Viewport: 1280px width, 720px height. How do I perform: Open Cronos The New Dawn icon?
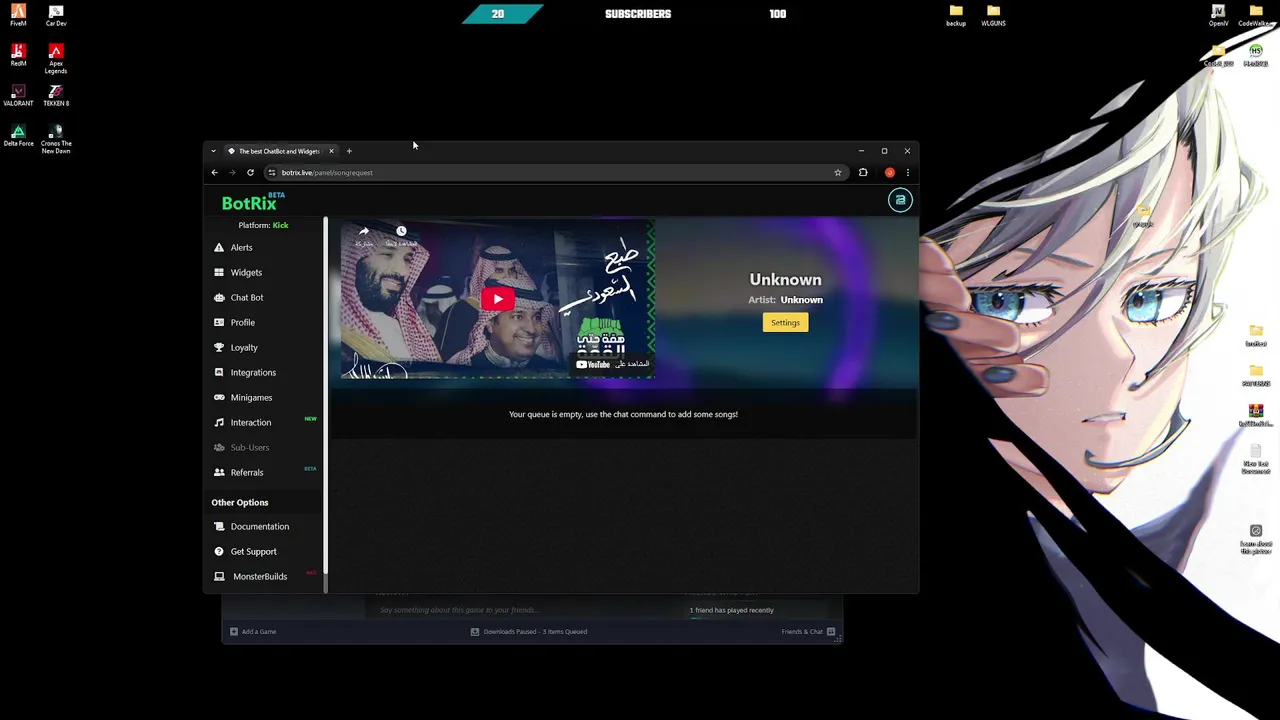tap(56, 139)
